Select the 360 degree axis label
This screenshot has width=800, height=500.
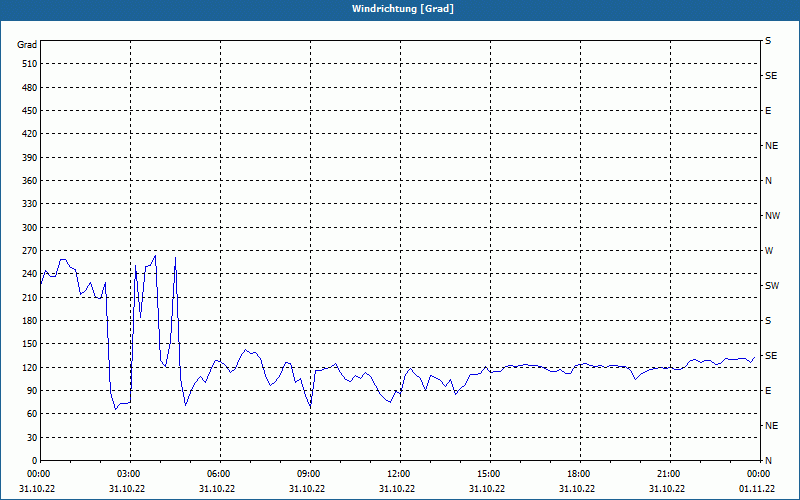pos(29,181)
